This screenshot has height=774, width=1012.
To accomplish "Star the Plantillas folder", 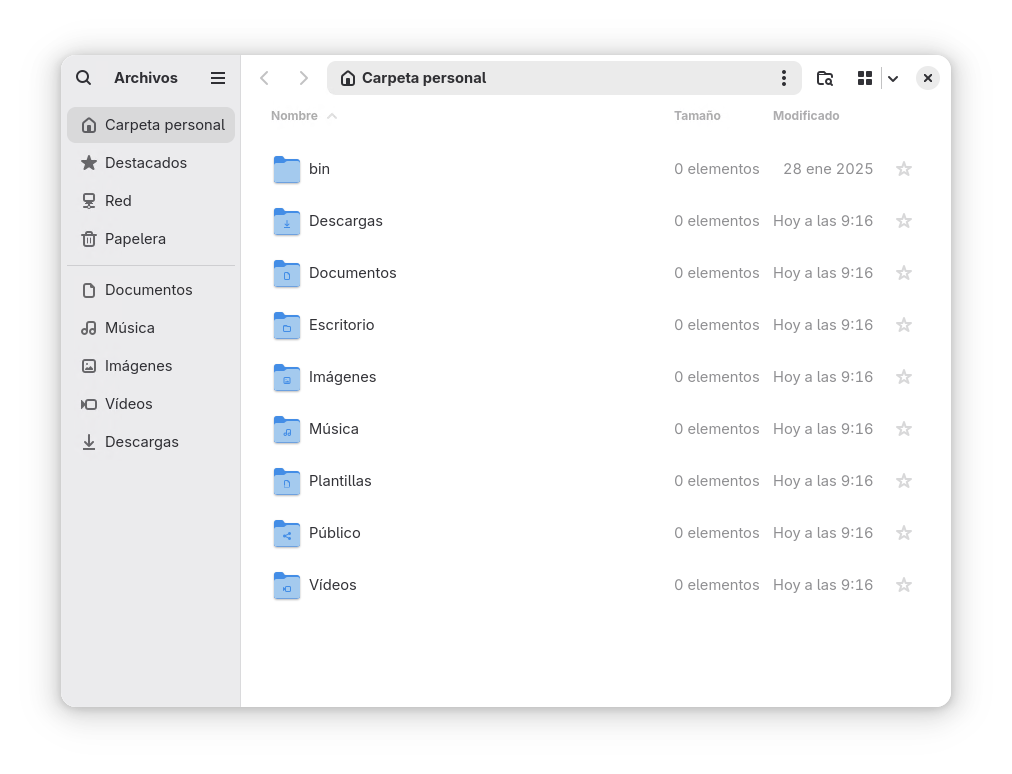I will point(903,480).
